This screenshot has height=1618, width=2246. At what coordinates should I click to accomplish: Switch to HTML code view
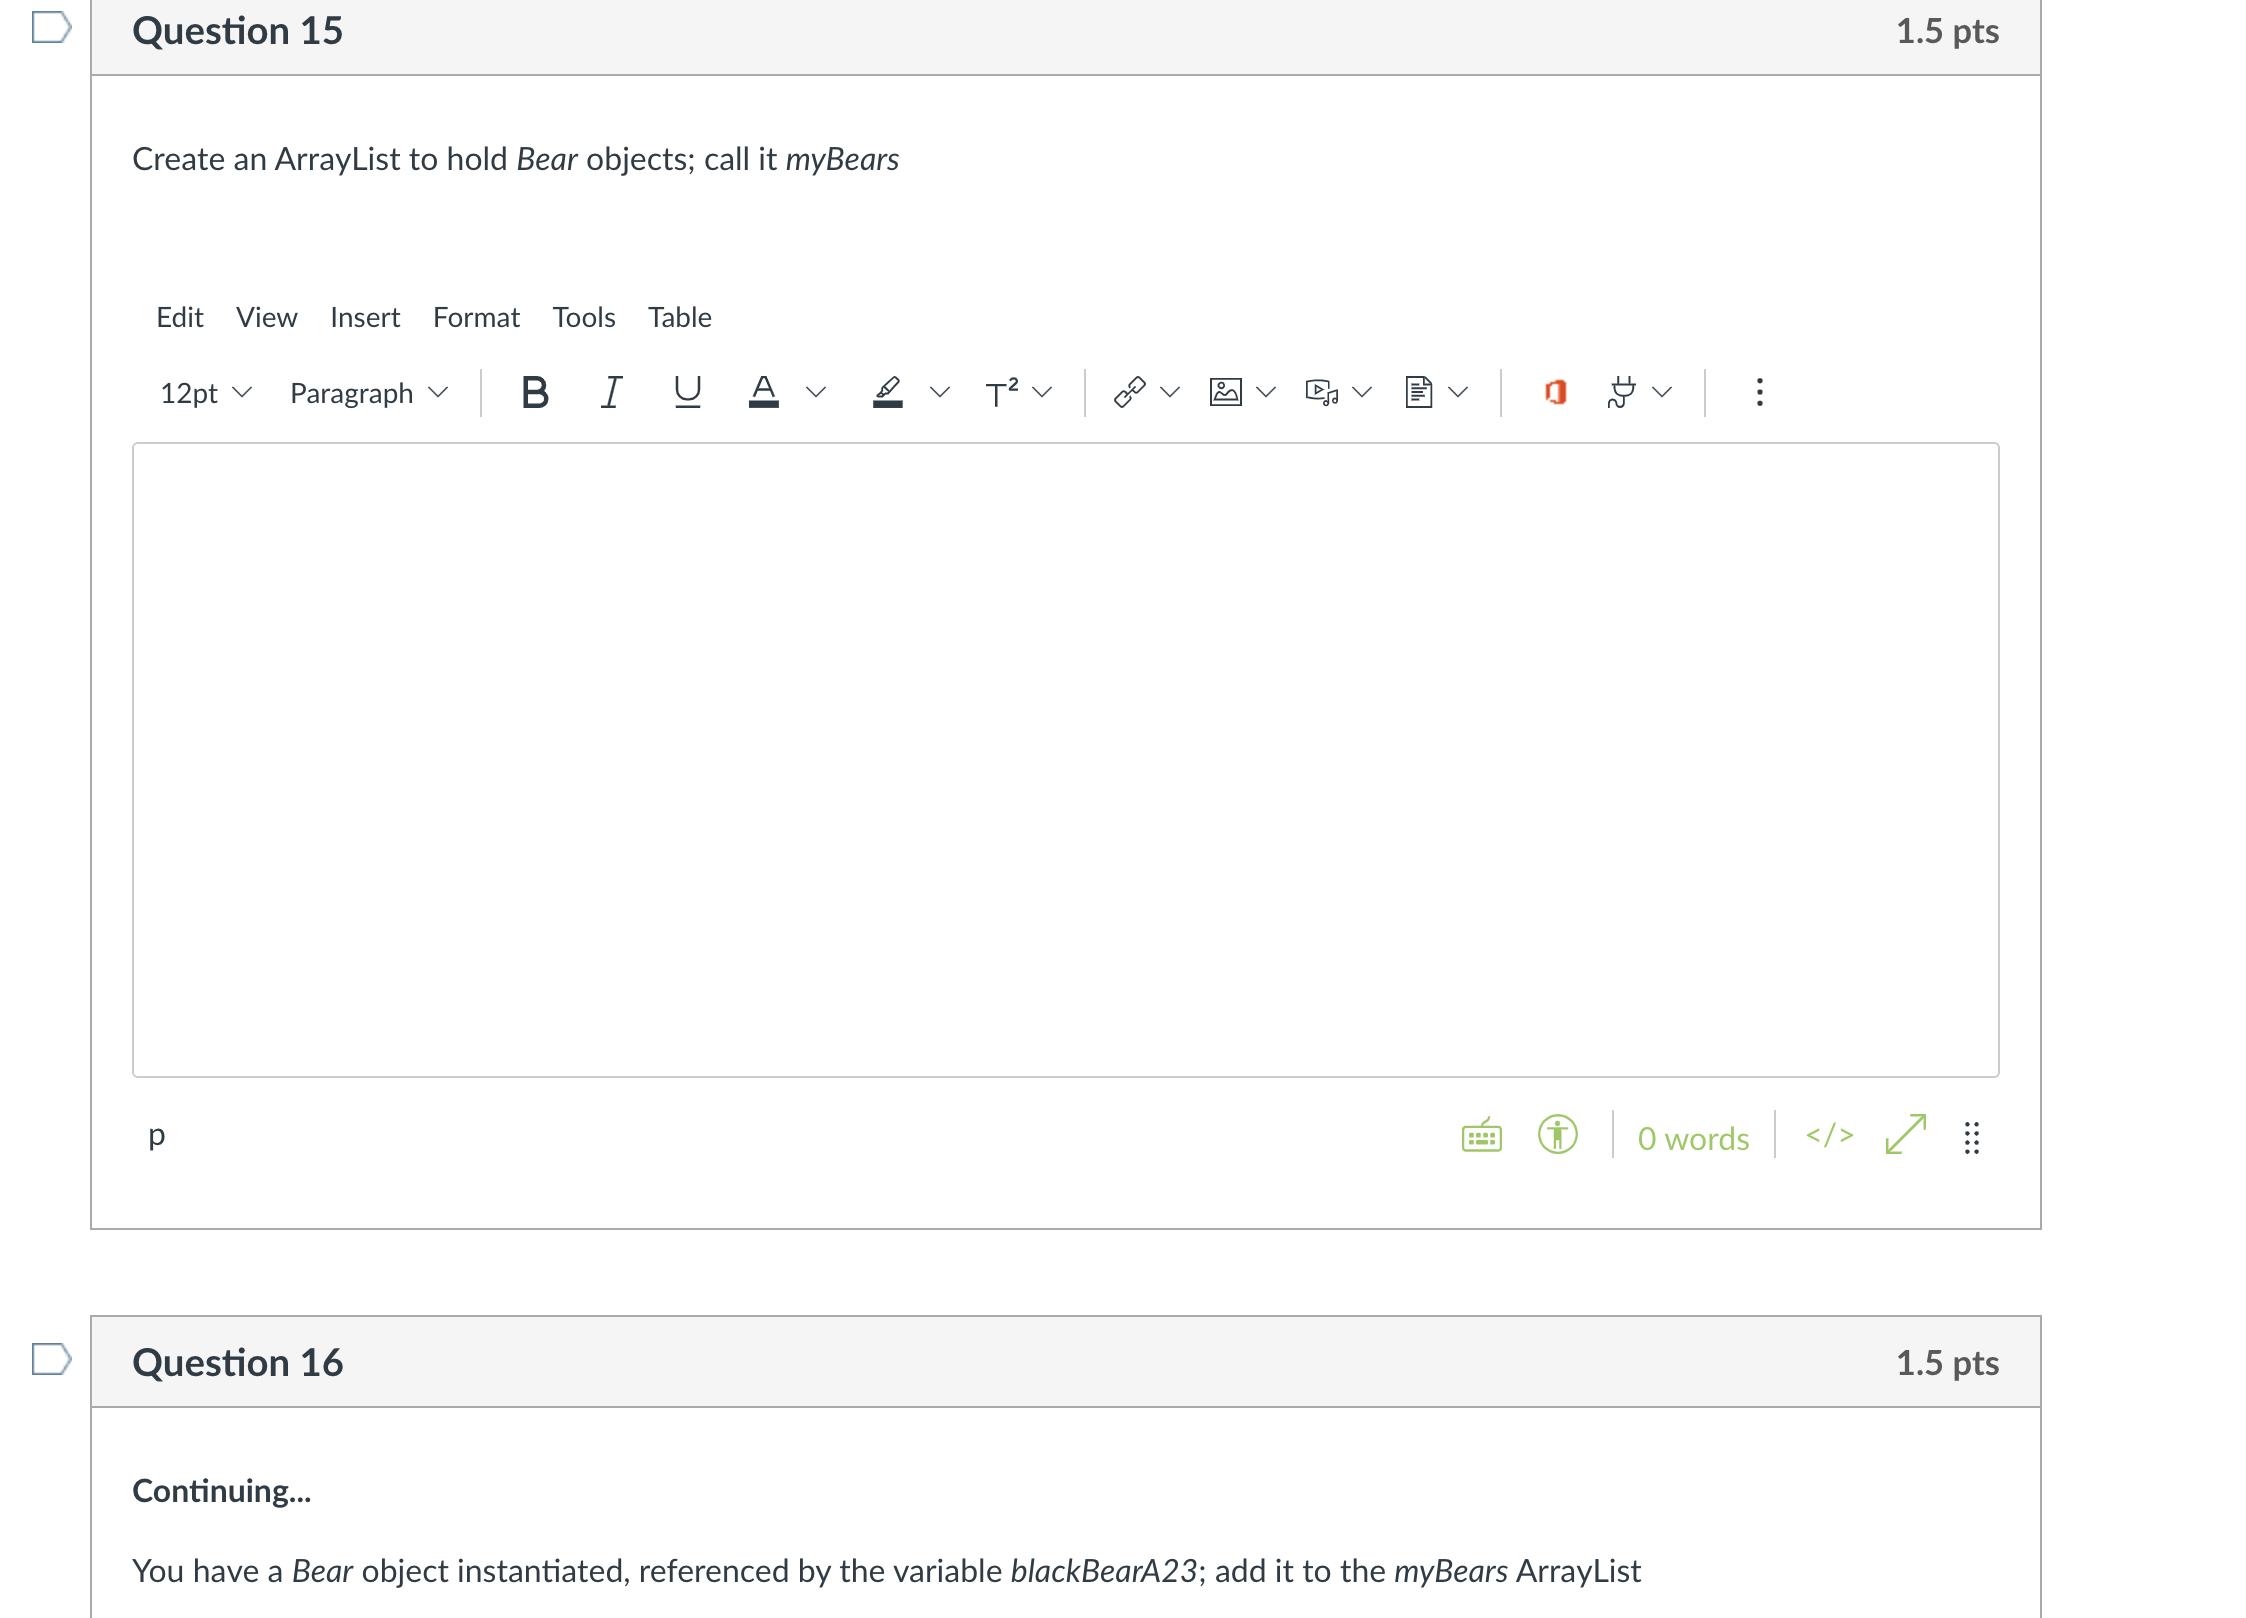(x=1829, y=1135)
